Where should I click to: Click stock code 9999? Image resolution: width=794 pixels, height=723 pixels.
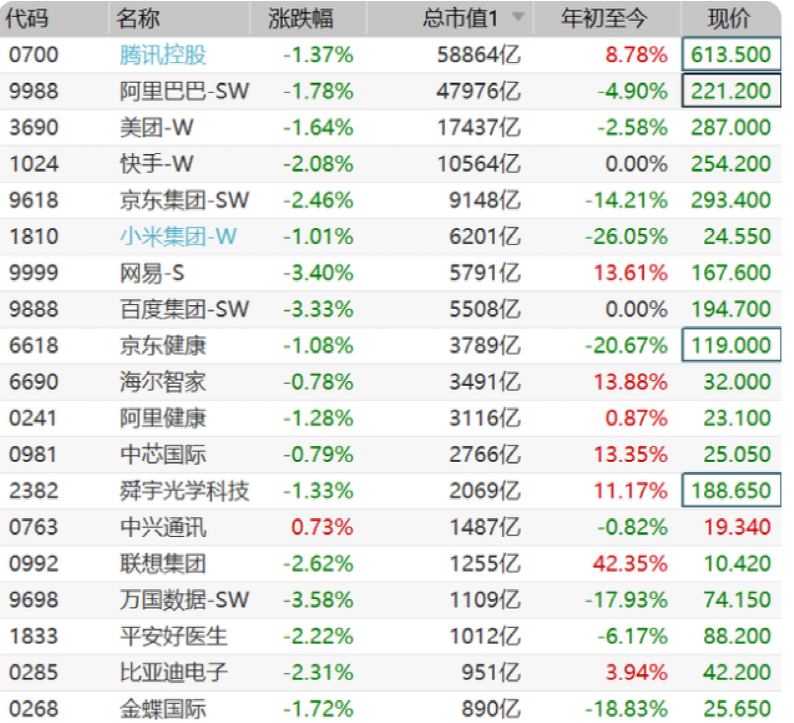point(34,273)
